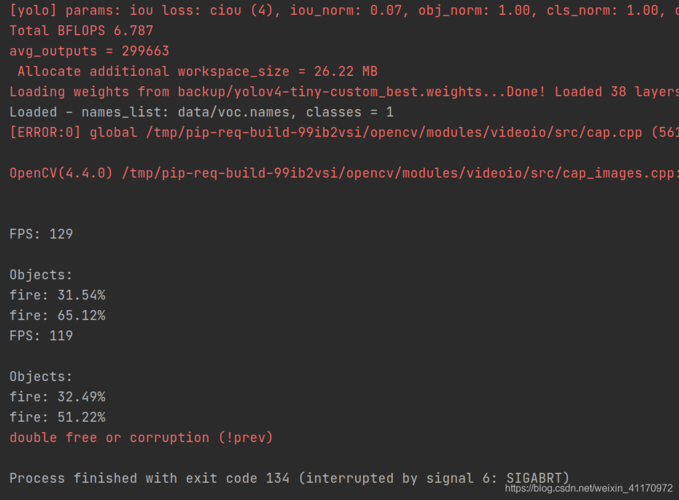Viewport: 679px width, 500px height.
Task: Click the '[yolo] params: iou loss' line
Action: [344, 10]
